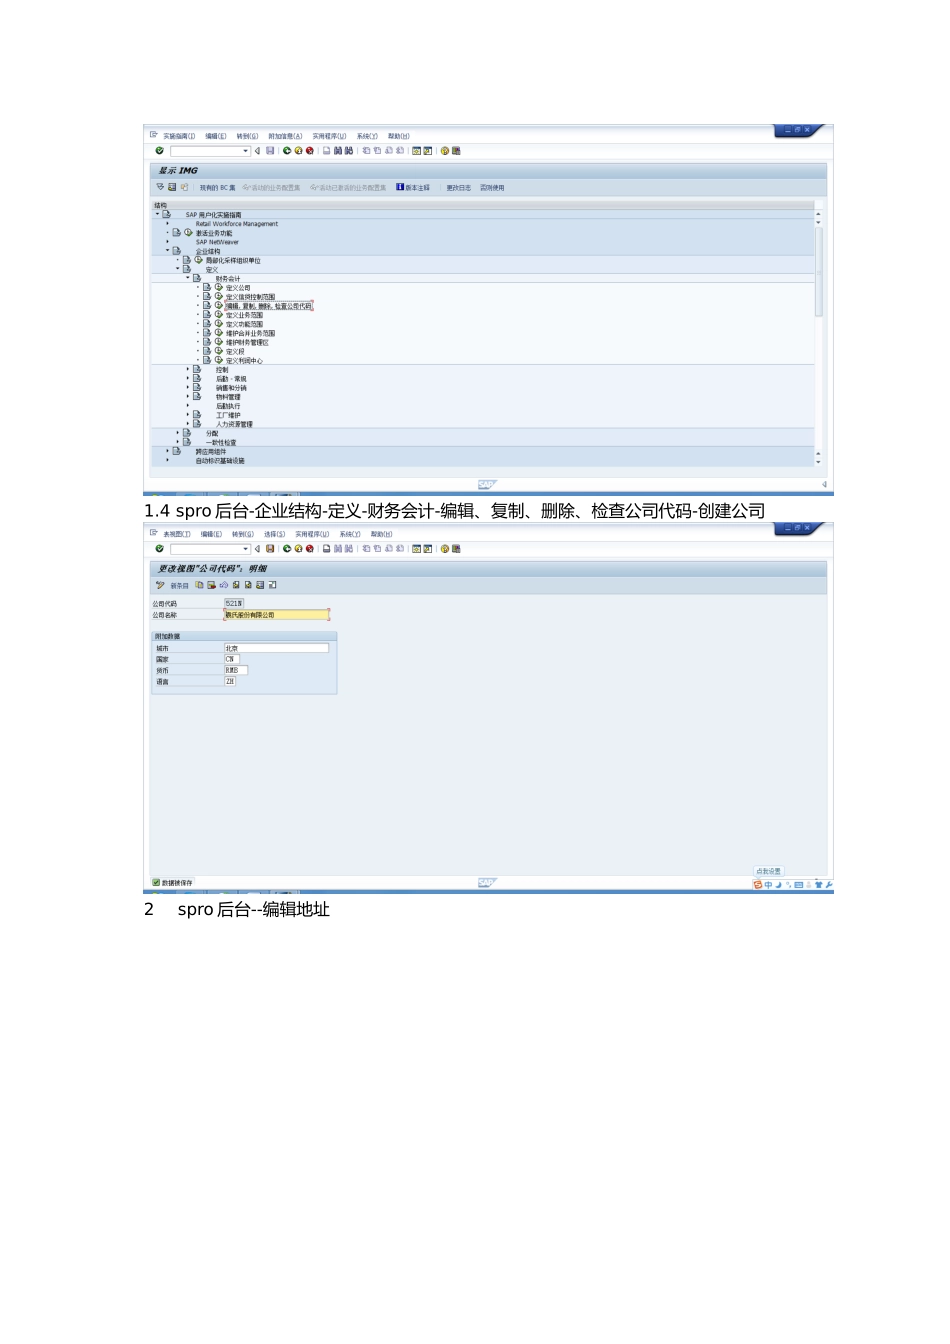This screenshot has height=1344, width=950.
Task: Click green Enter checkmark in IMG window toolbar
Action: pyautogui.click(x=159, y=151)
